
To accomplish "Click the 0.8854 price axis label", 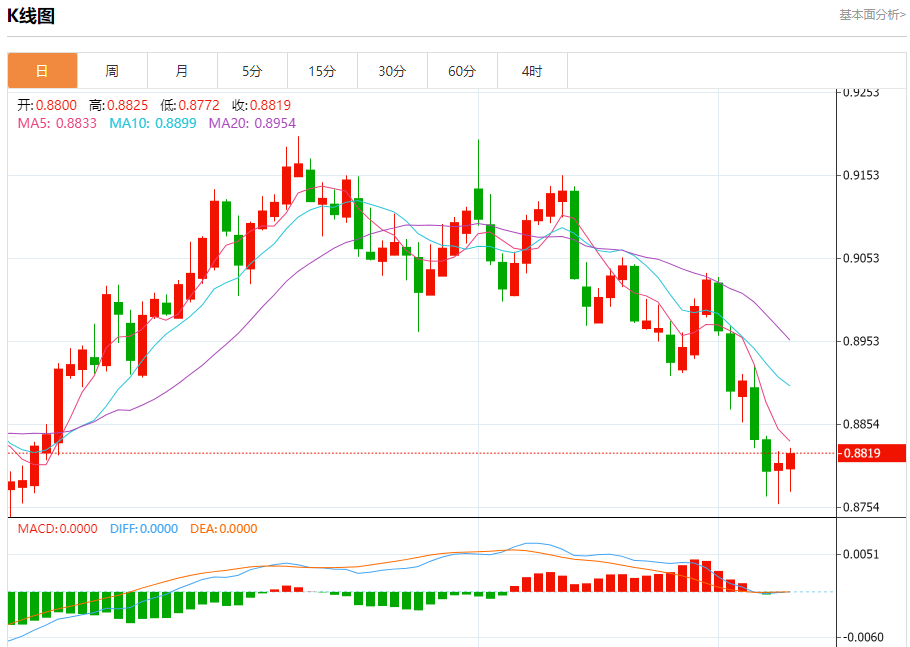I will click(861, 424).
